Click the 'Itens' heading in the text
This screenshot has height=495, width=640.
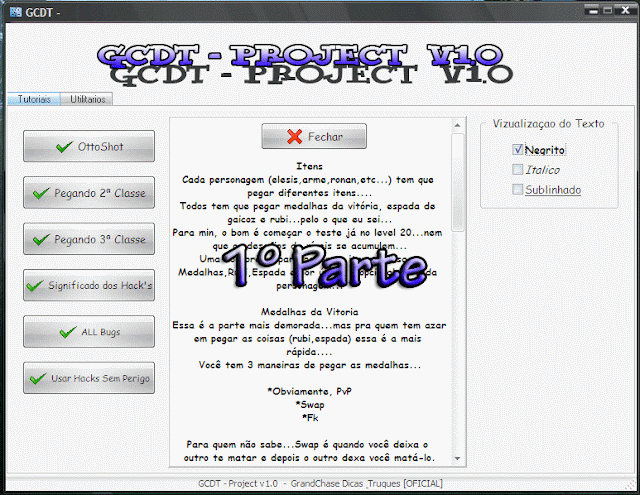pos(309,166)
